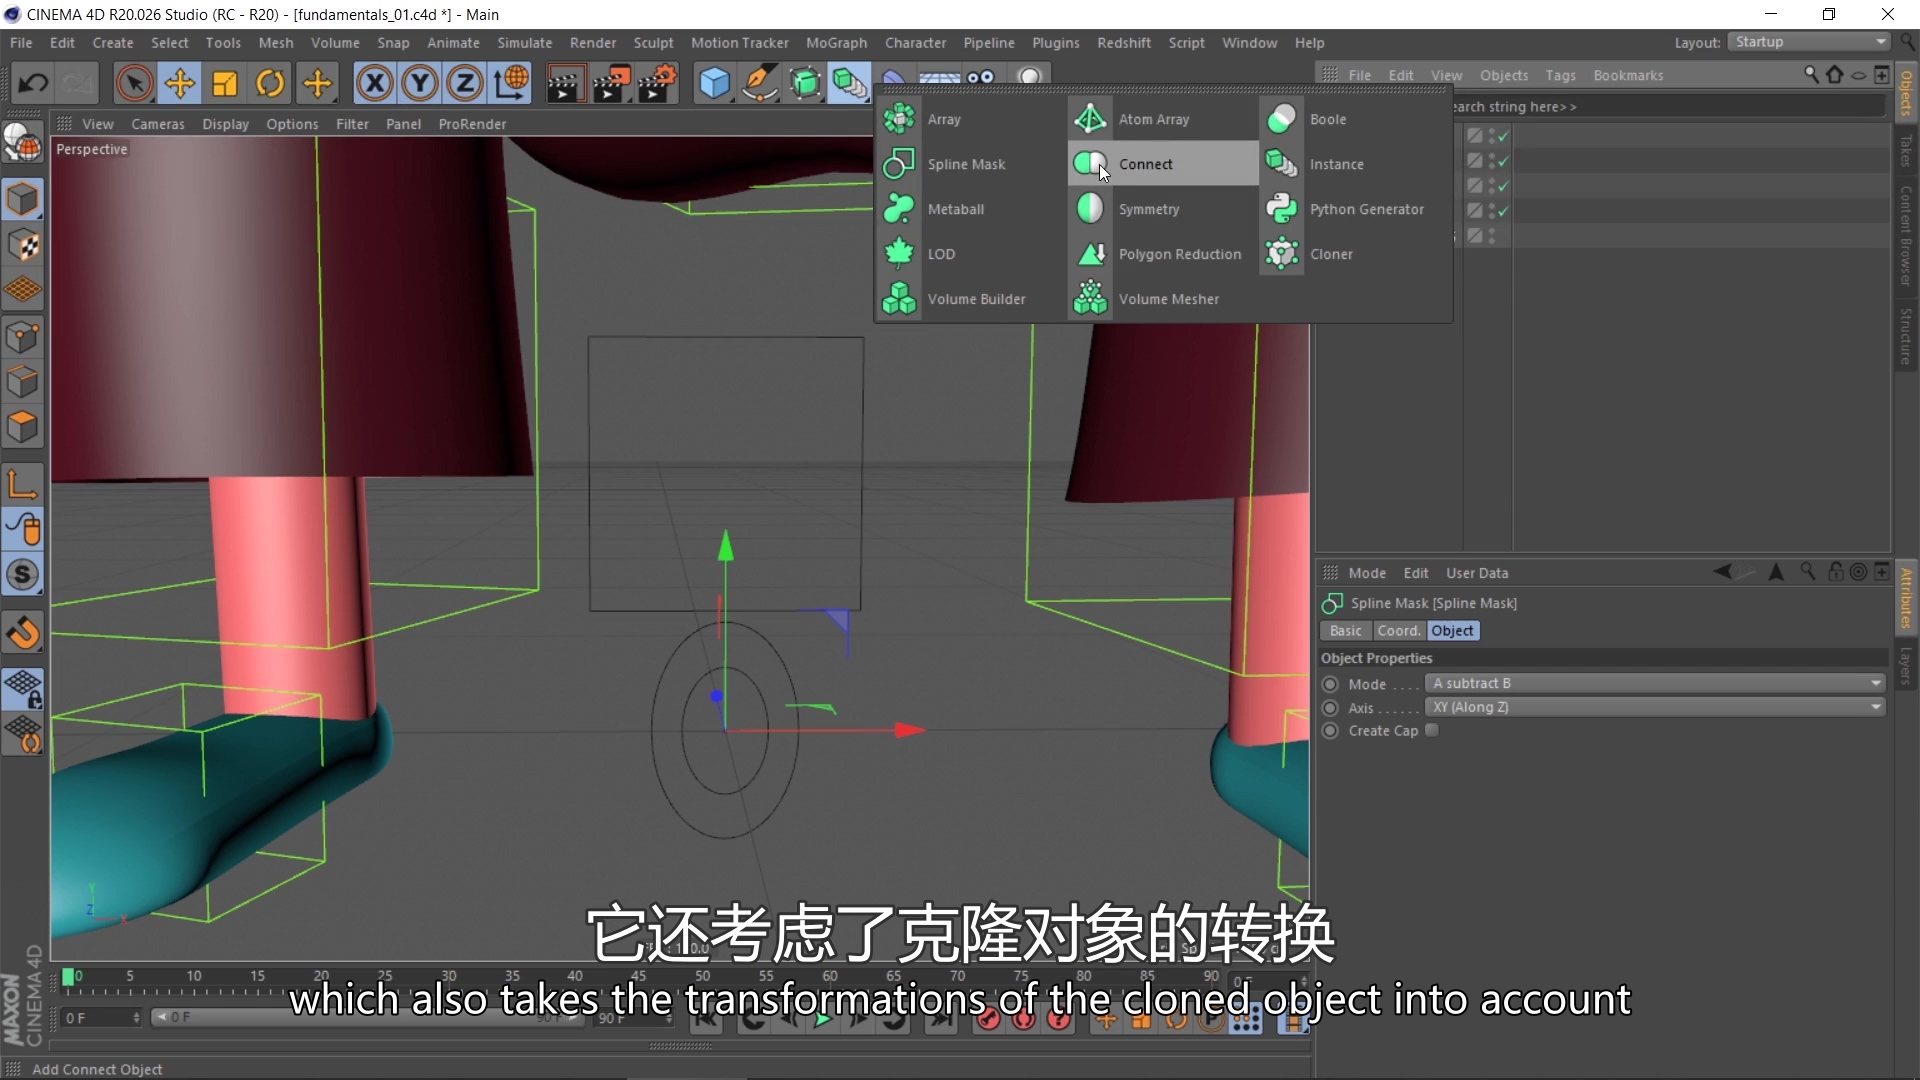Open the MoGraph menu
This screenshot has width=1920, height=1080.
pos(837,43)
